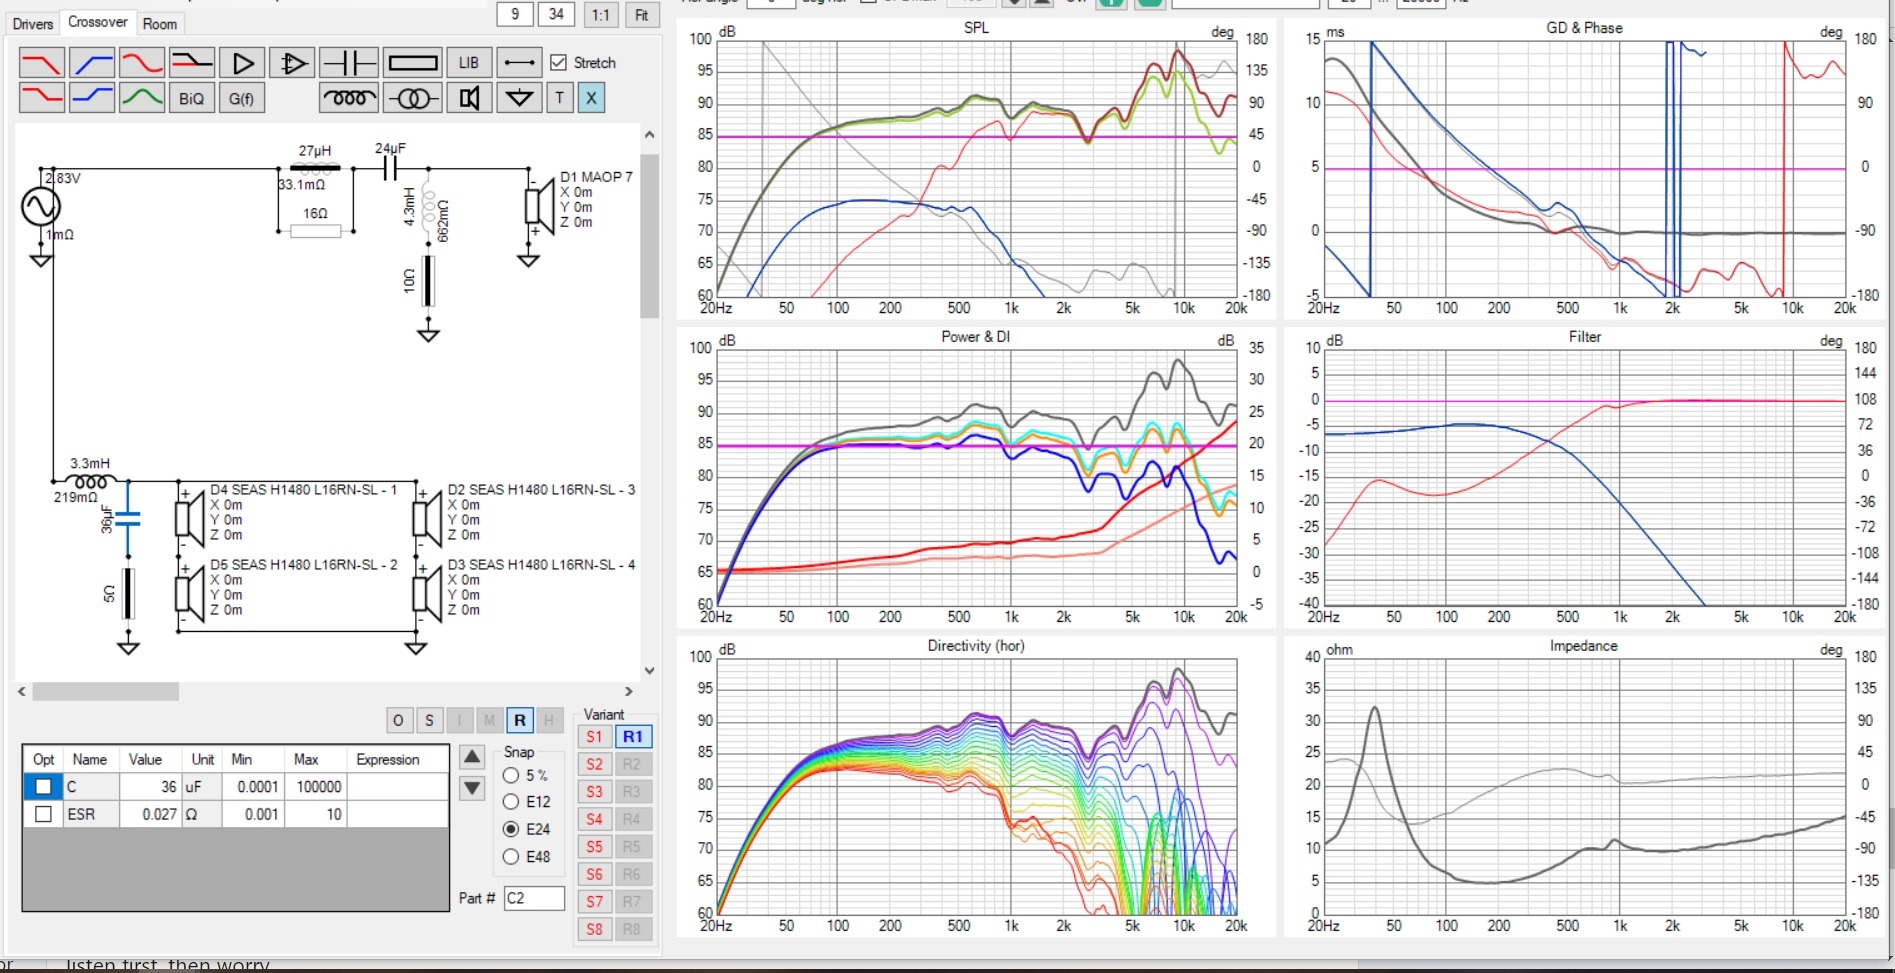Step value up with the up-arrow button
1895x973 pixels.
click(x=472, y=757)
